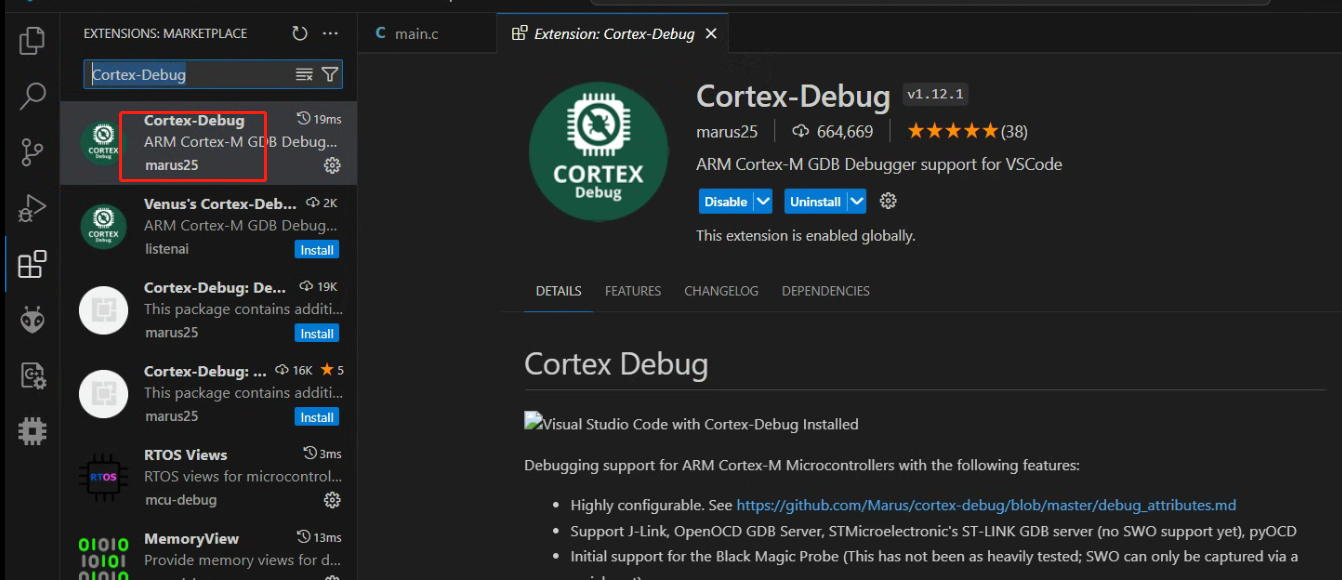
Task: Select the RTOS Views list entry
Action: [208, 477]
